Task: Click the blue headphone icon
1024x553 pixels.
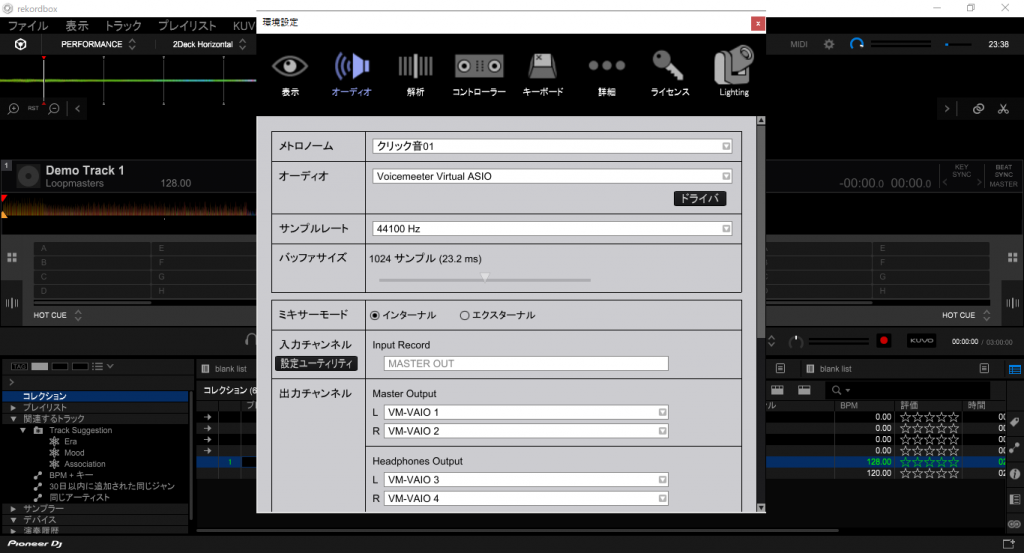Action: coord(857,44)
